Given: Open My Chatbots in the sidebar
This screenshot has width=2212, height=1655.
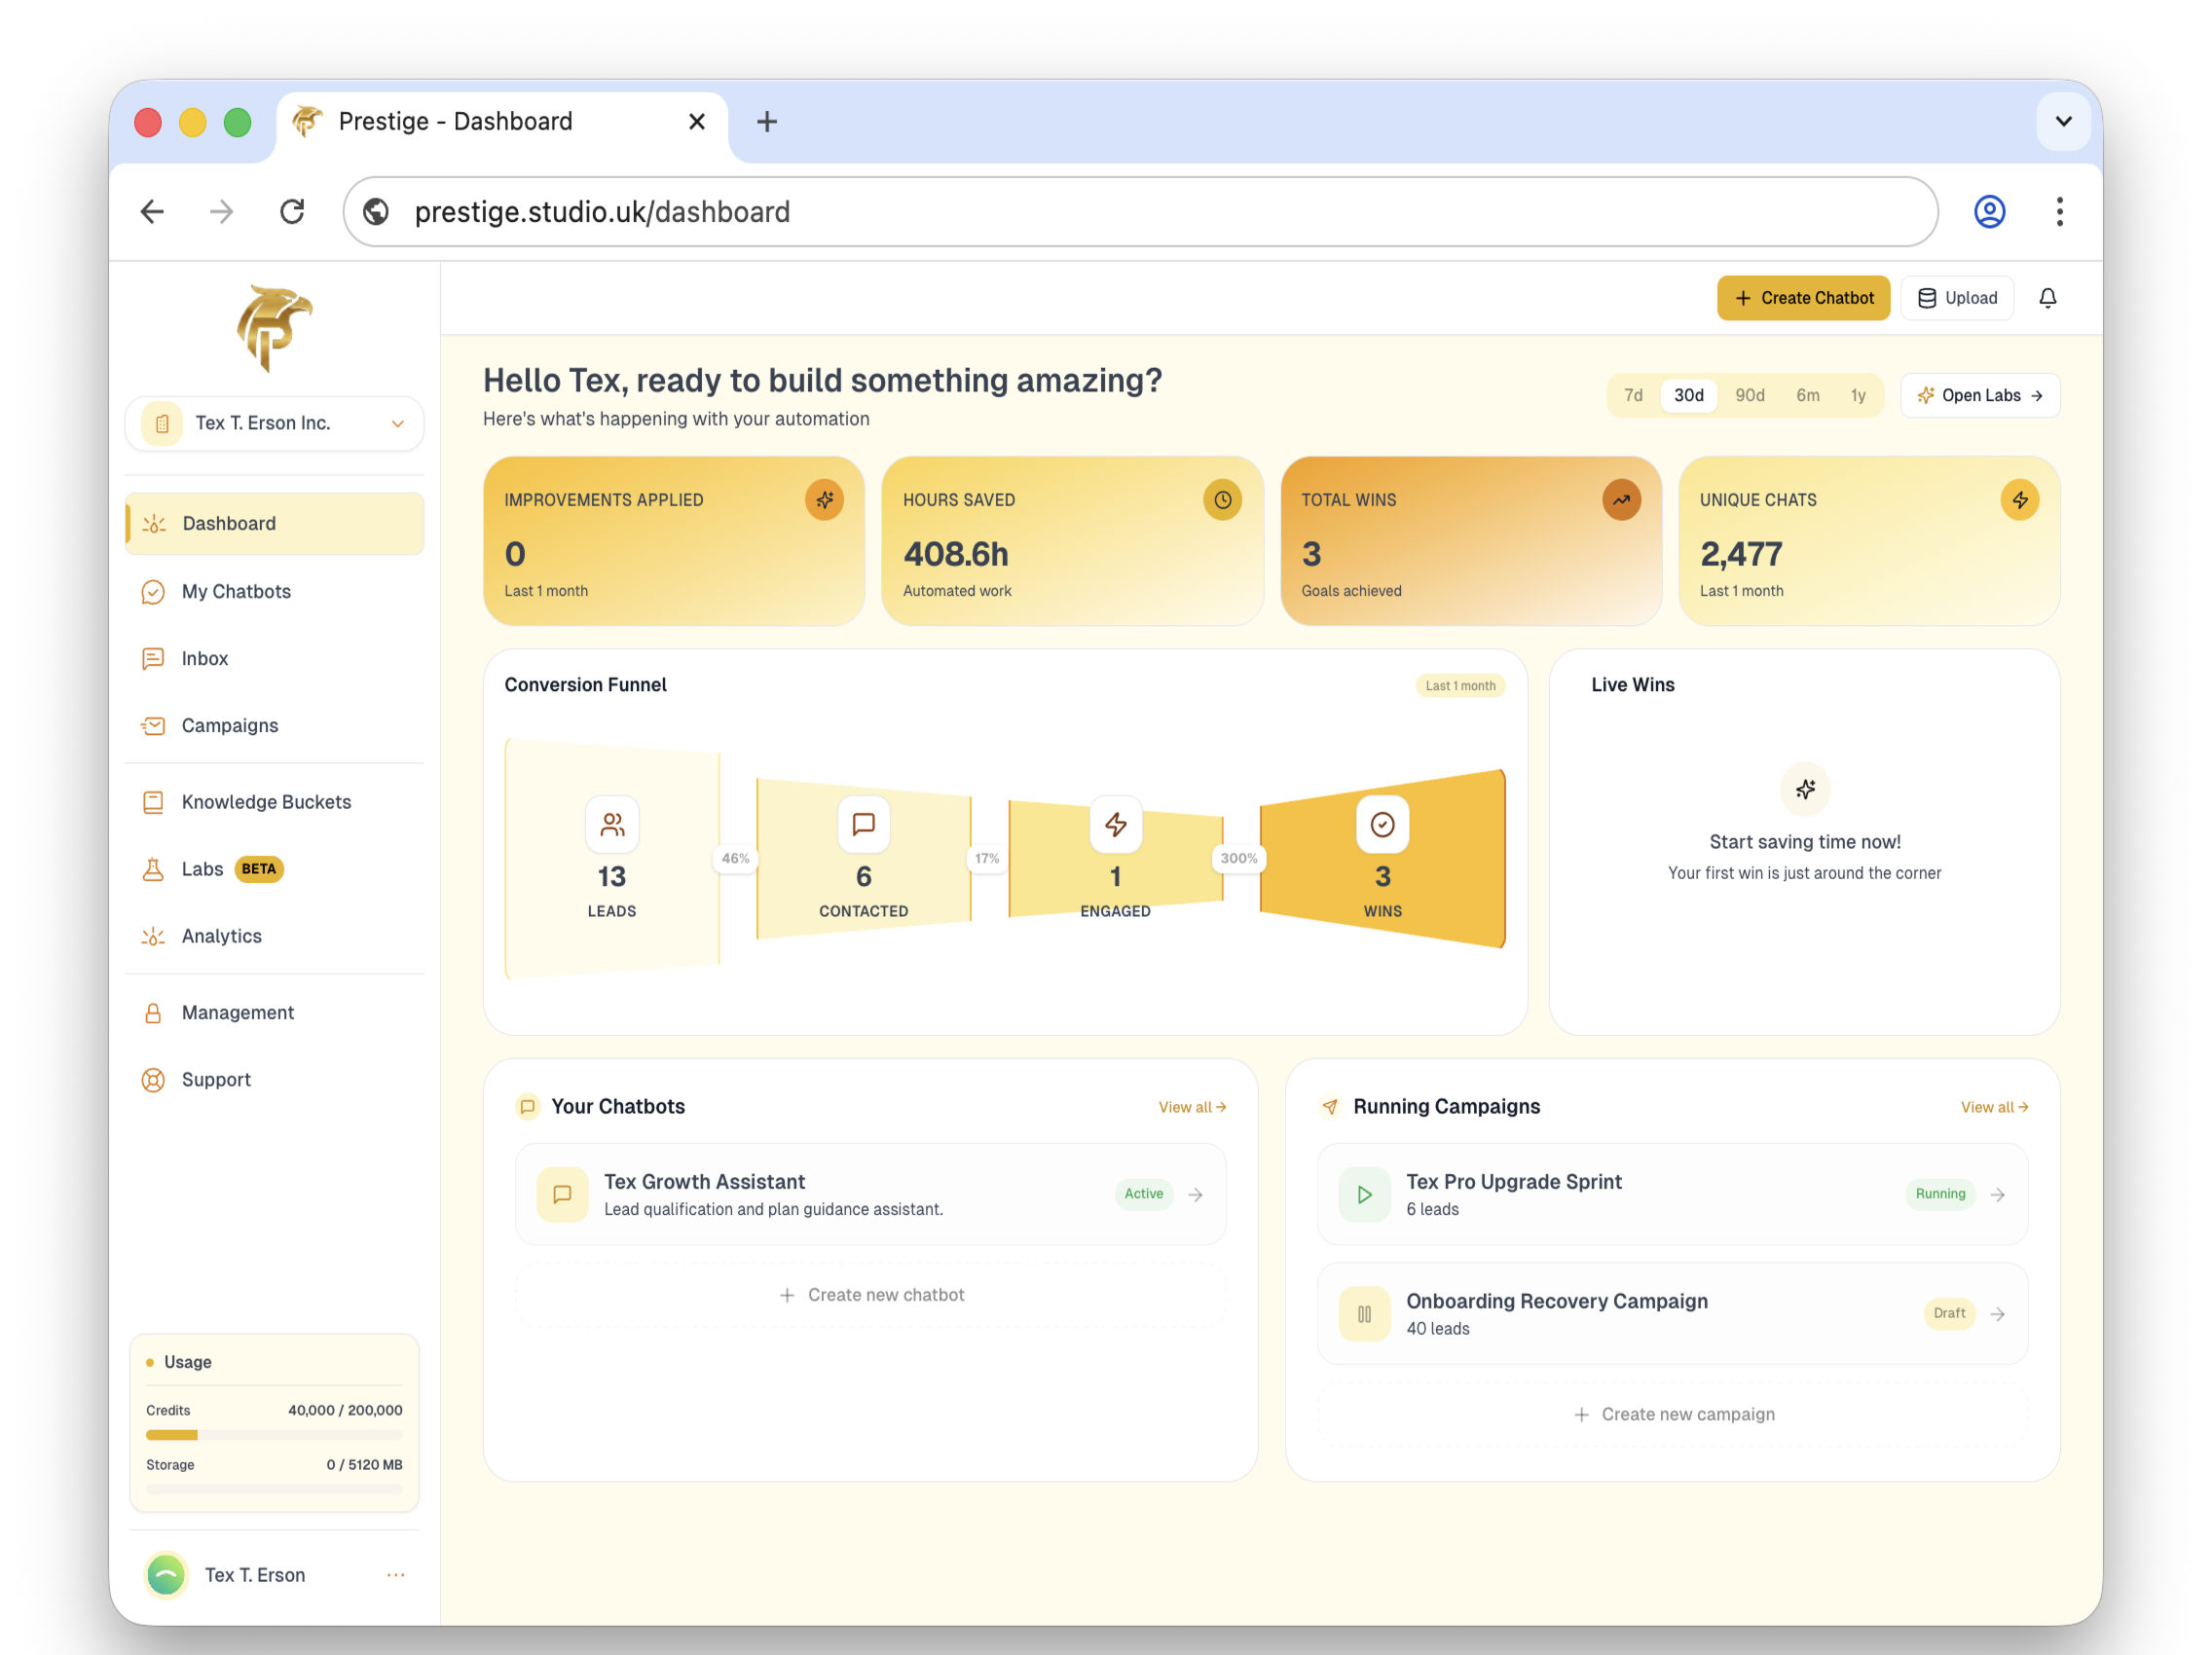Looking at the screenshot, I should tap(236, 591).
